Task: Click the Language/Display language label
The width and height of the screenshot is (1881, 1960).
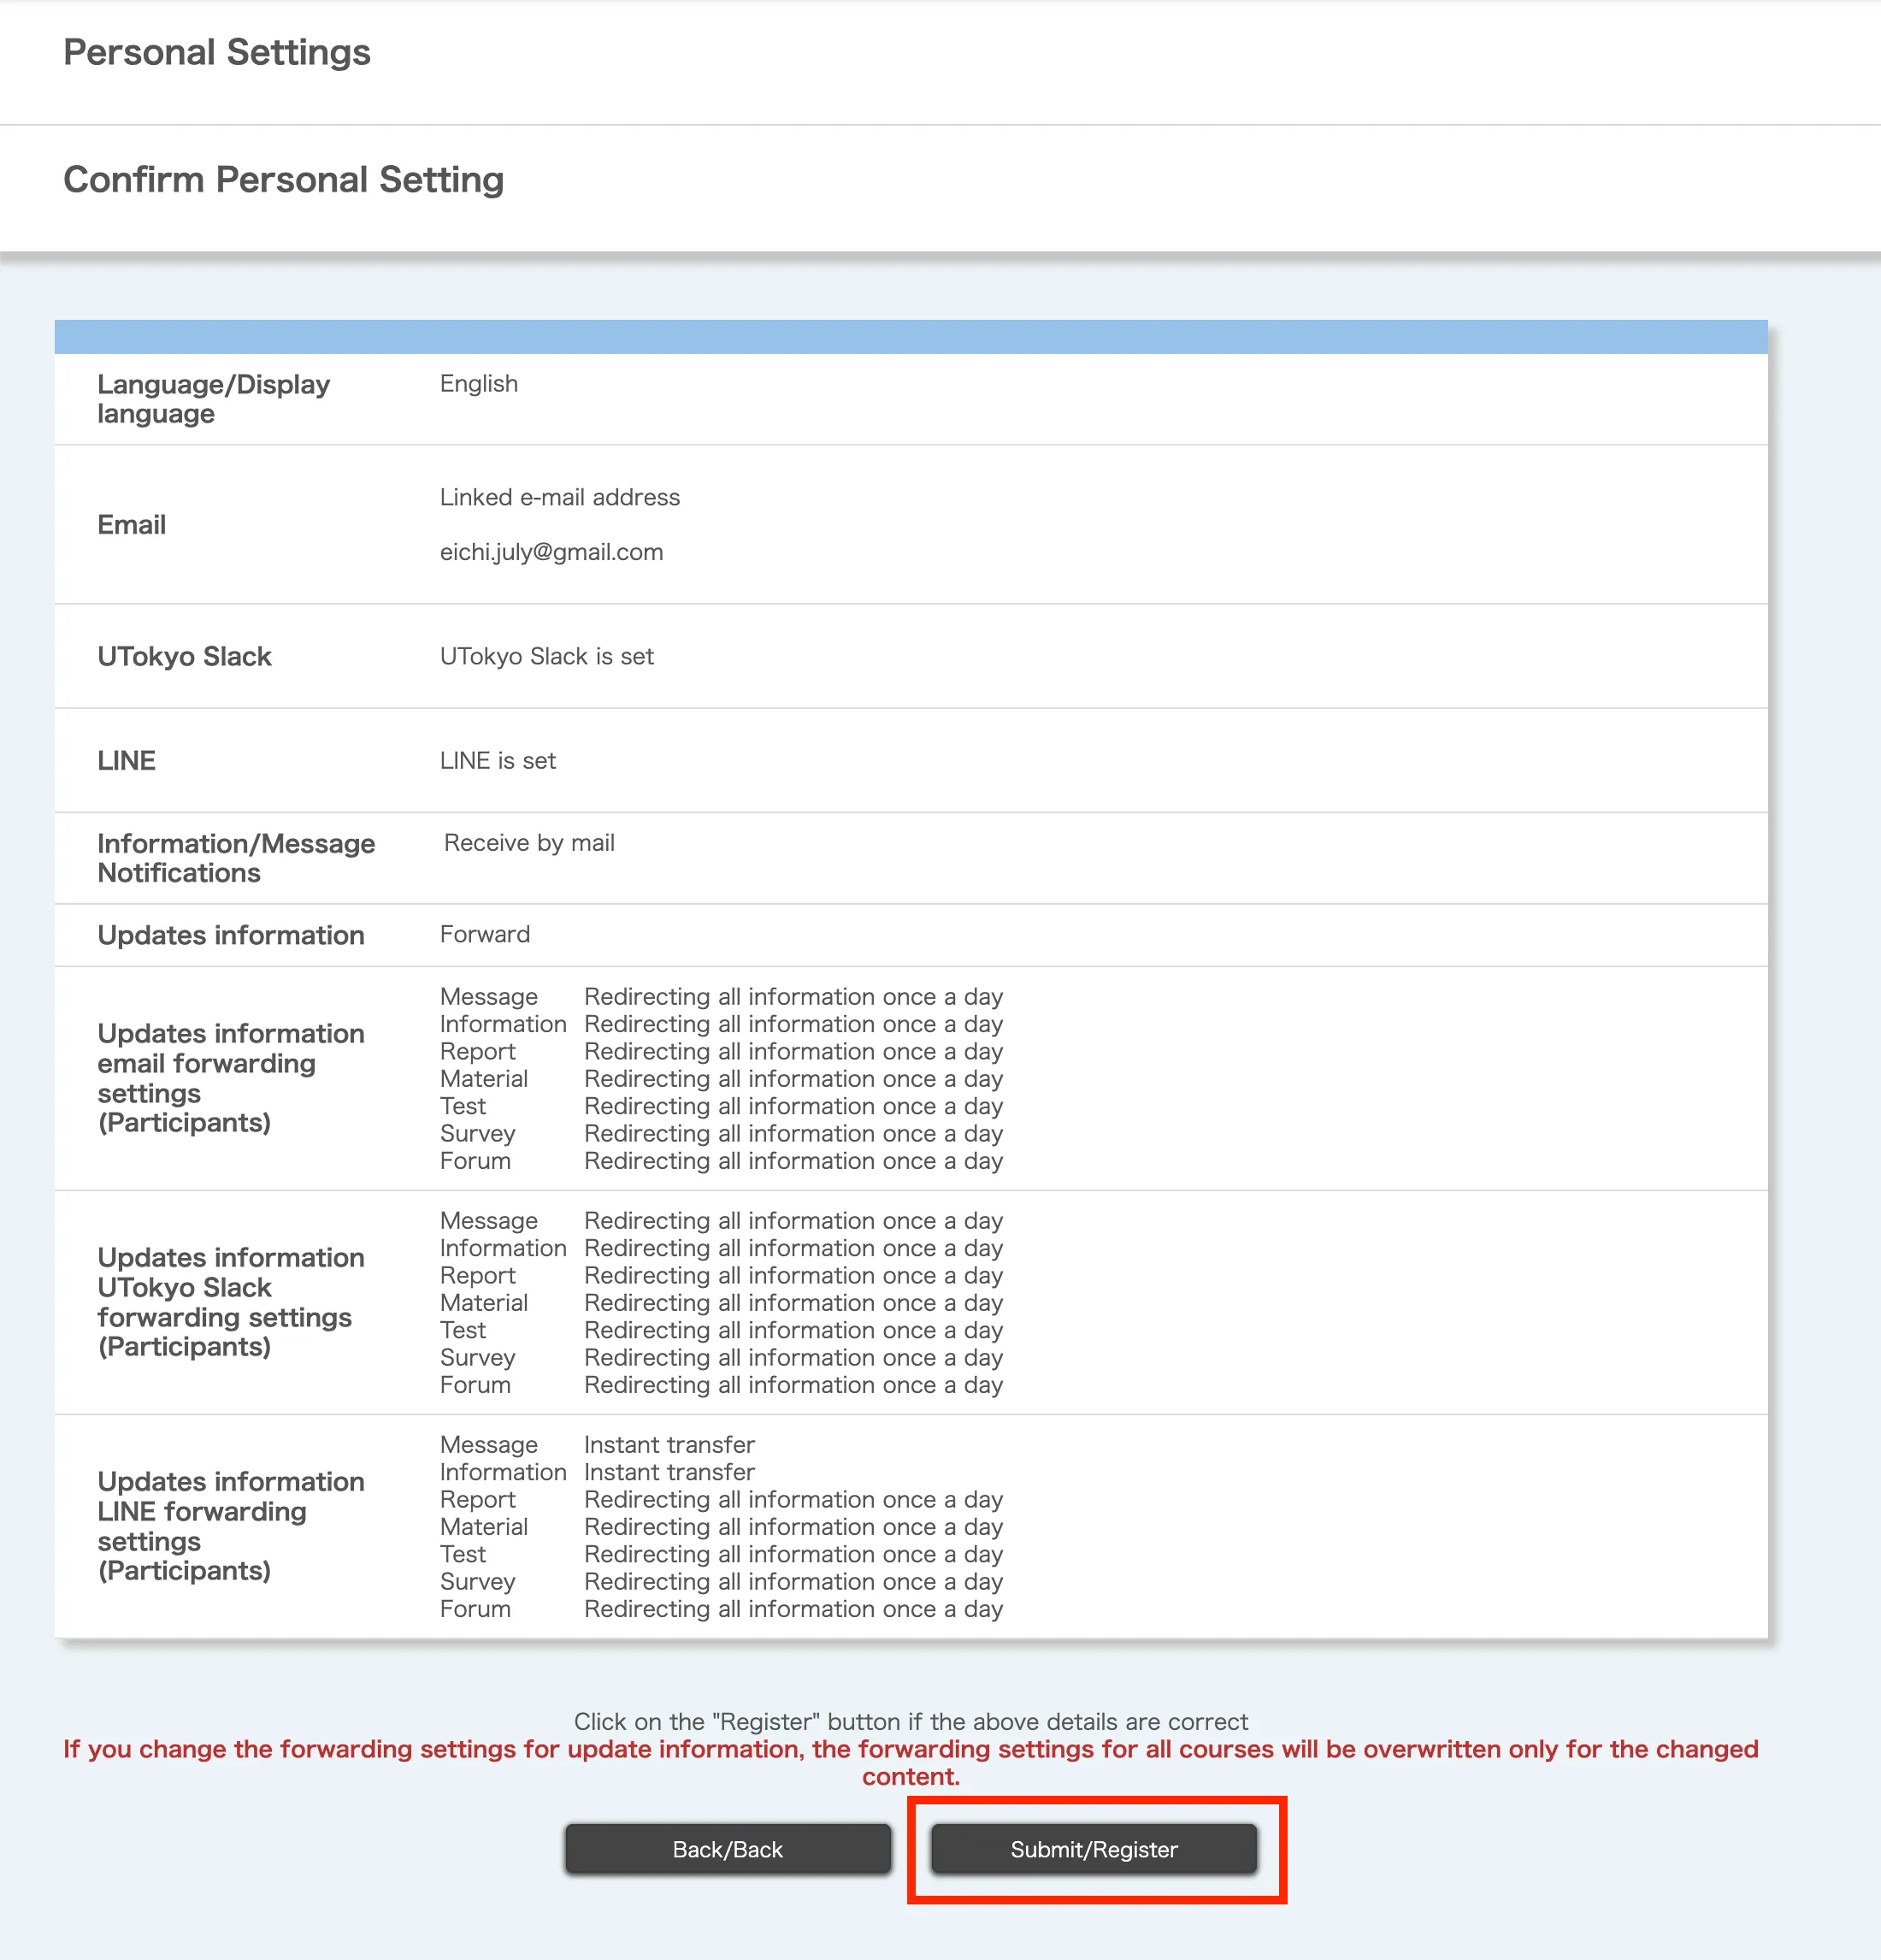Action: coord(213,398)
